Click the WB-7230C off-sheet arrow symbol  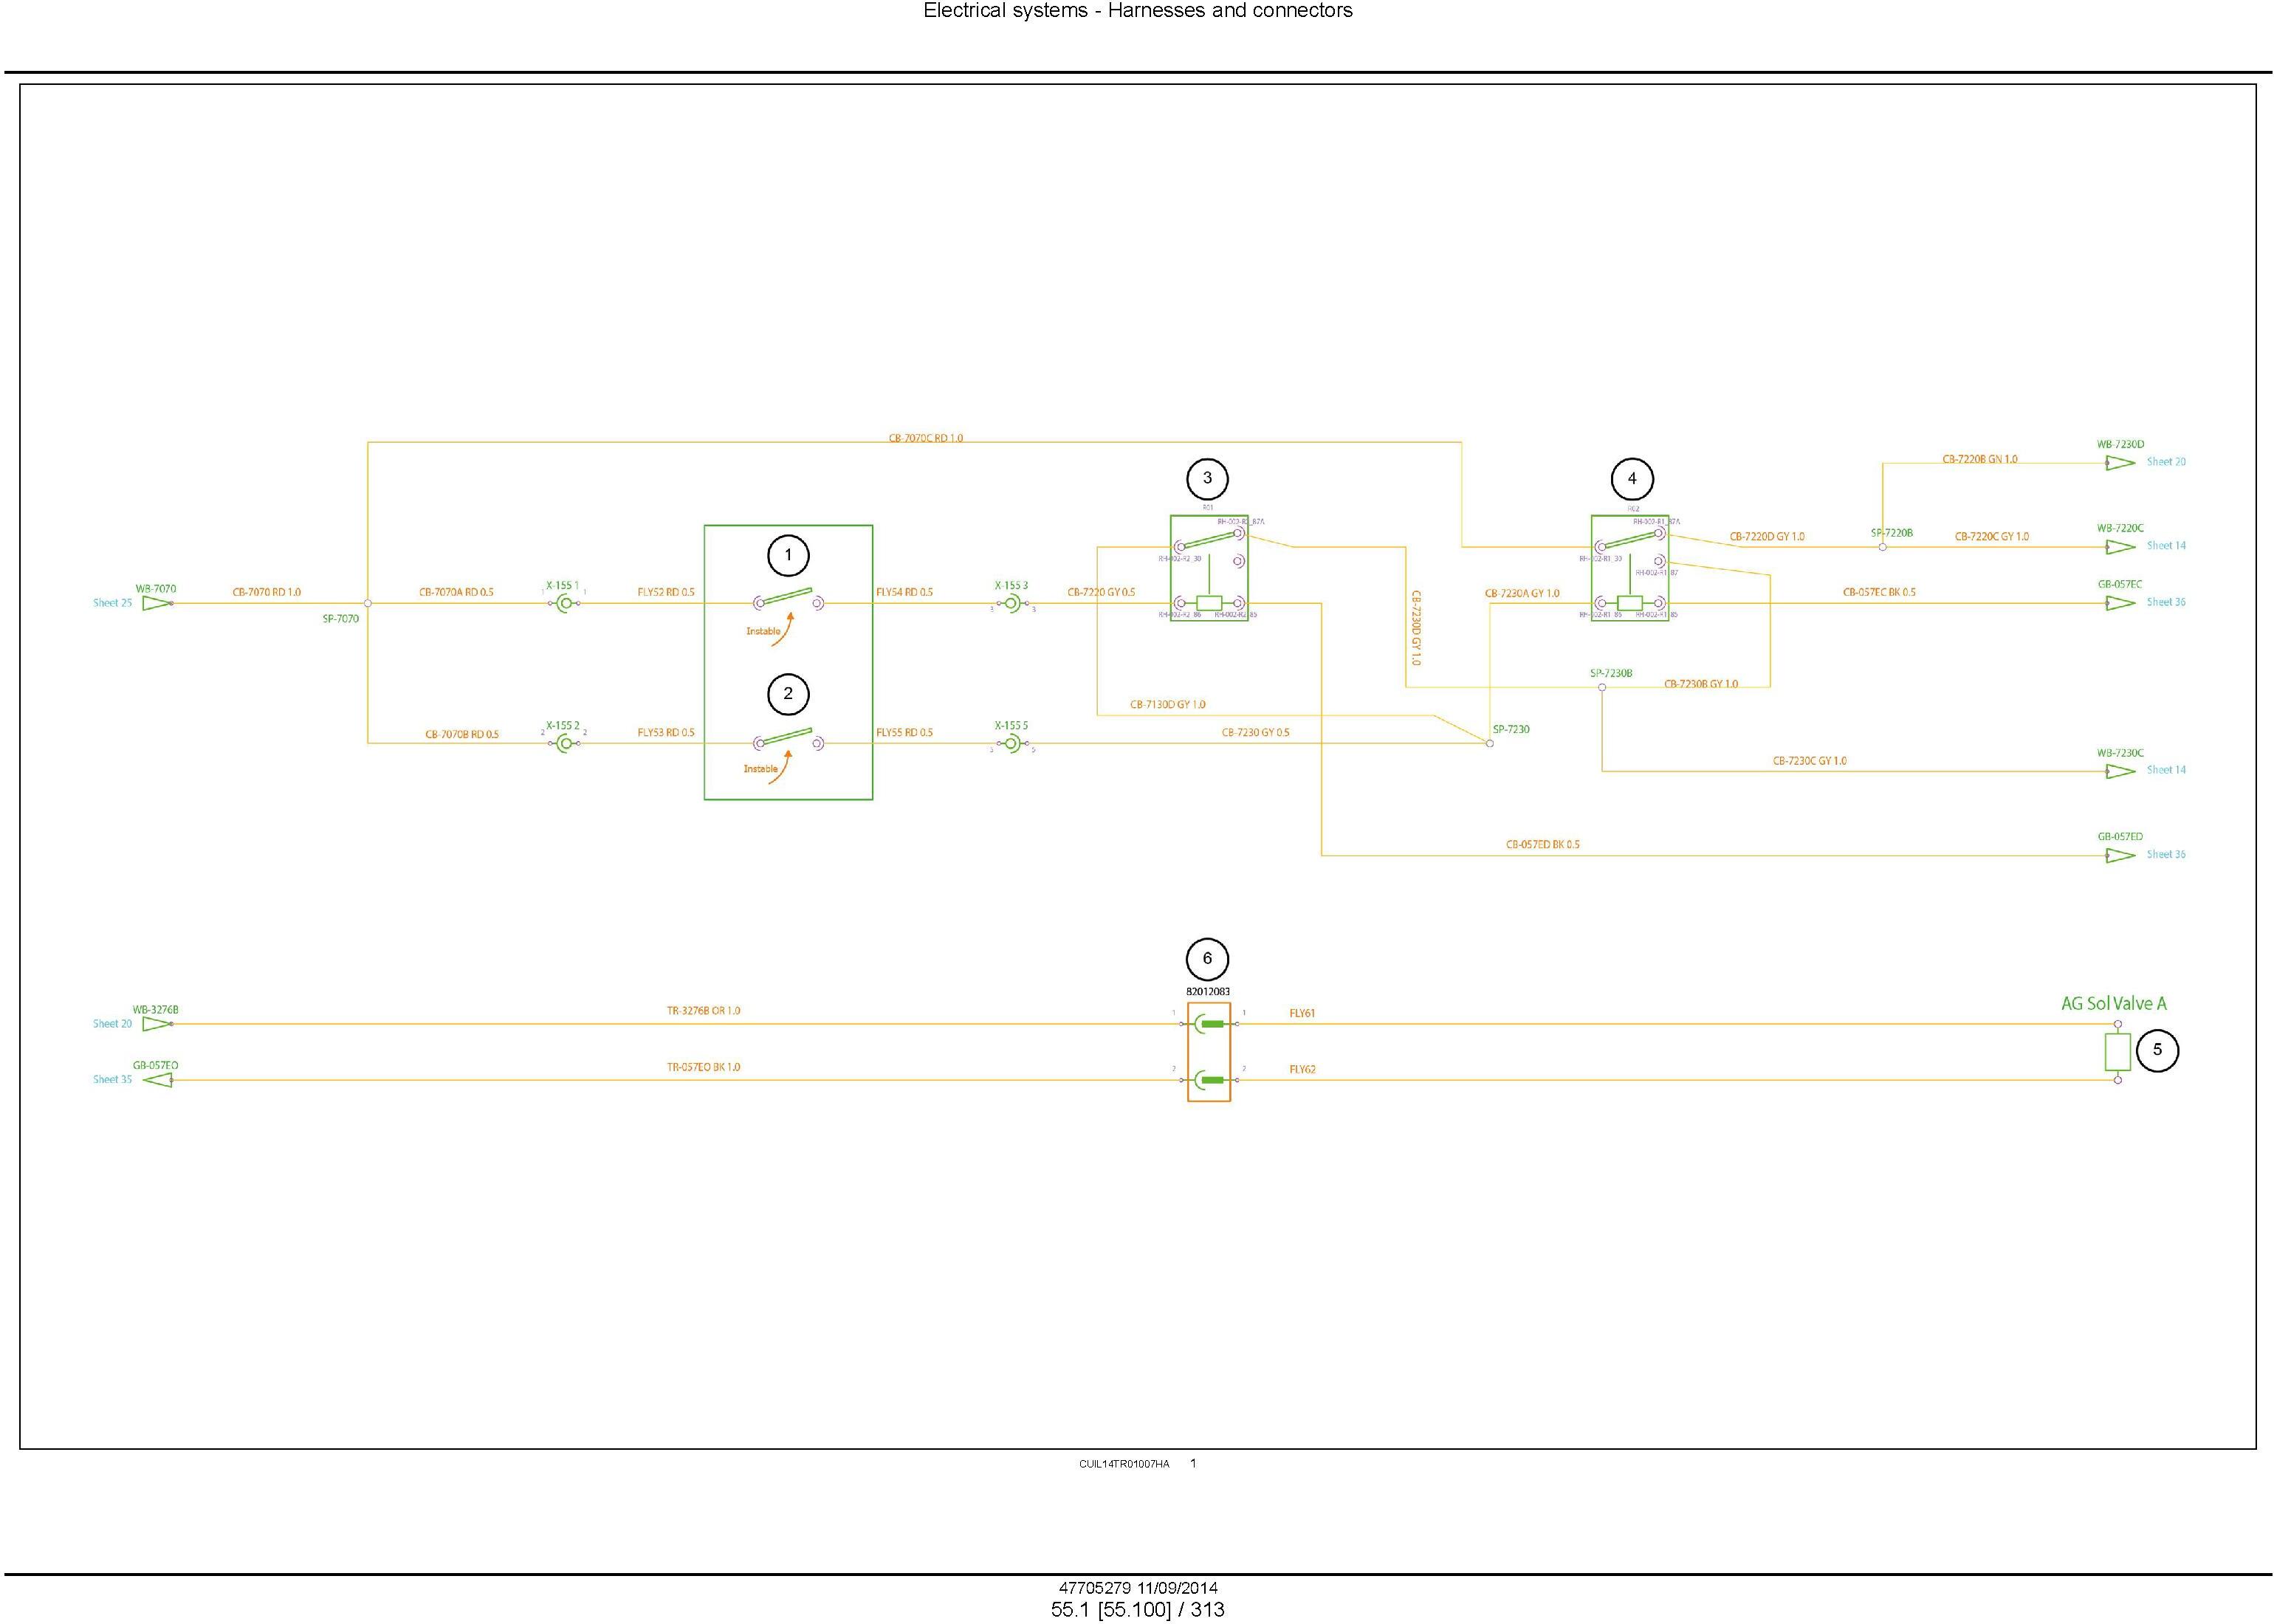(2120, 771)
